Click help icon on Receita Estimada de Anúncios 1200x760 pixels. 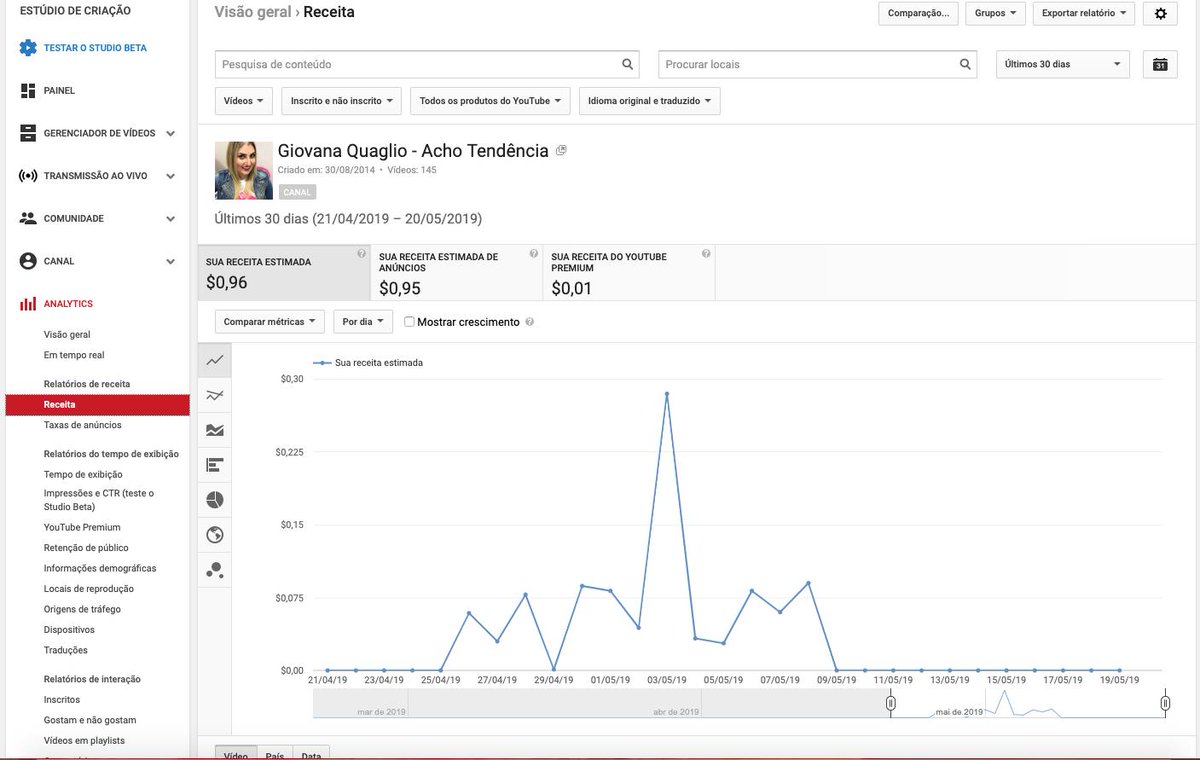[534, 254]
